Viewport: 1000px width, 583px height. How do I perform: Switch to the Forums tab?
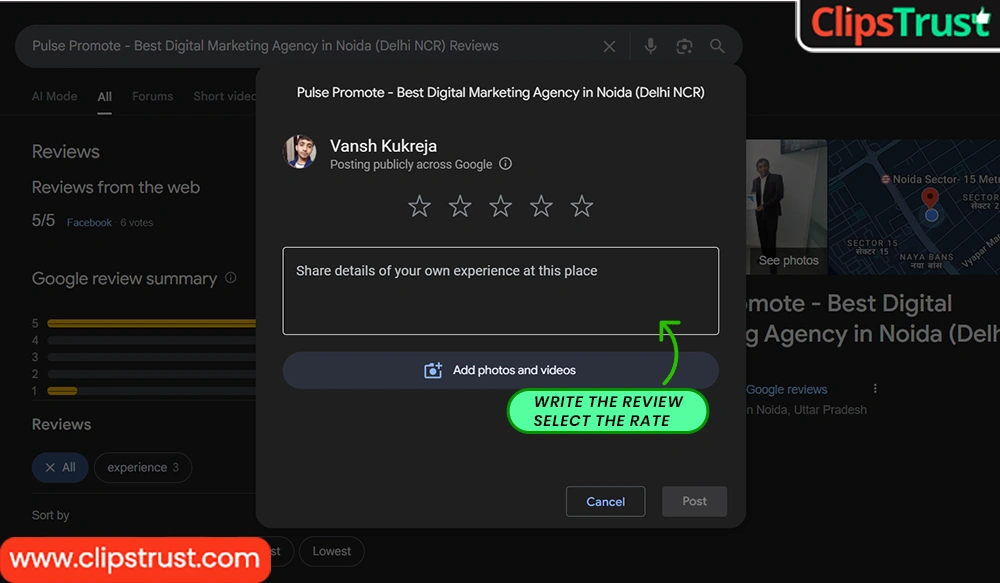pyautogui.click(x=152, y=96)
